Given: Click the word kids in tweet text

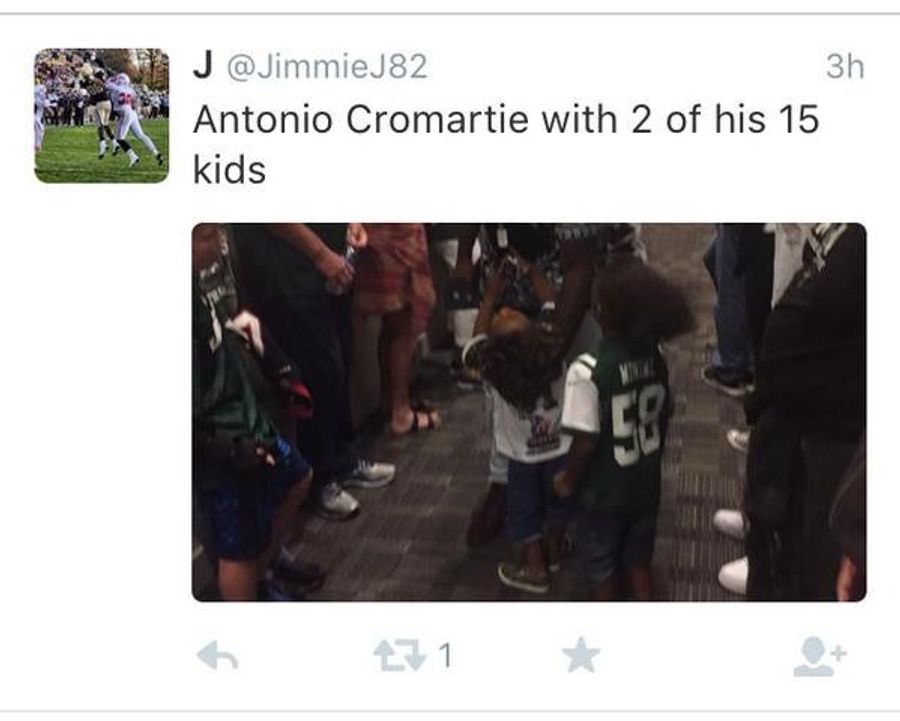Looking at the screenshot, I should pyautogui.click(x=230, y=170).
